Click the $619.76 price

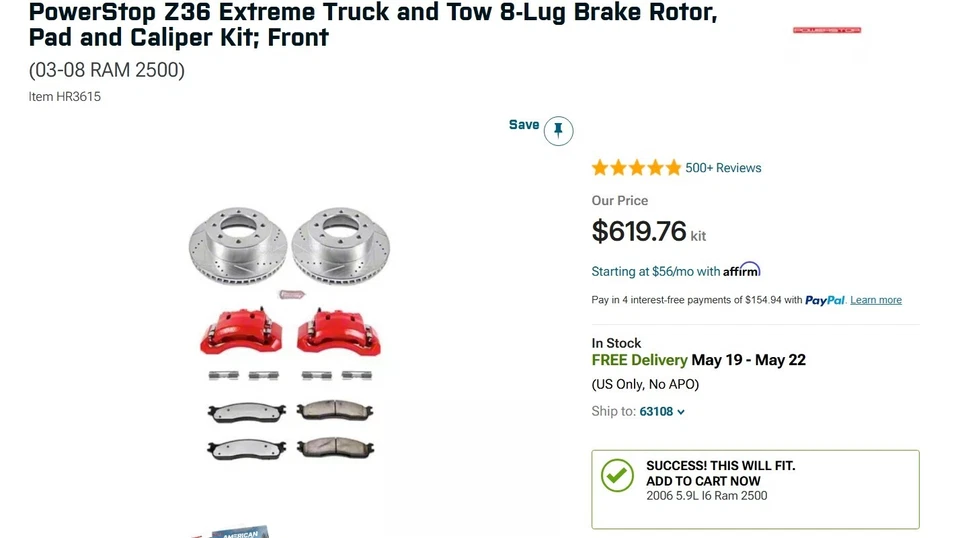[x=639, y=232]
